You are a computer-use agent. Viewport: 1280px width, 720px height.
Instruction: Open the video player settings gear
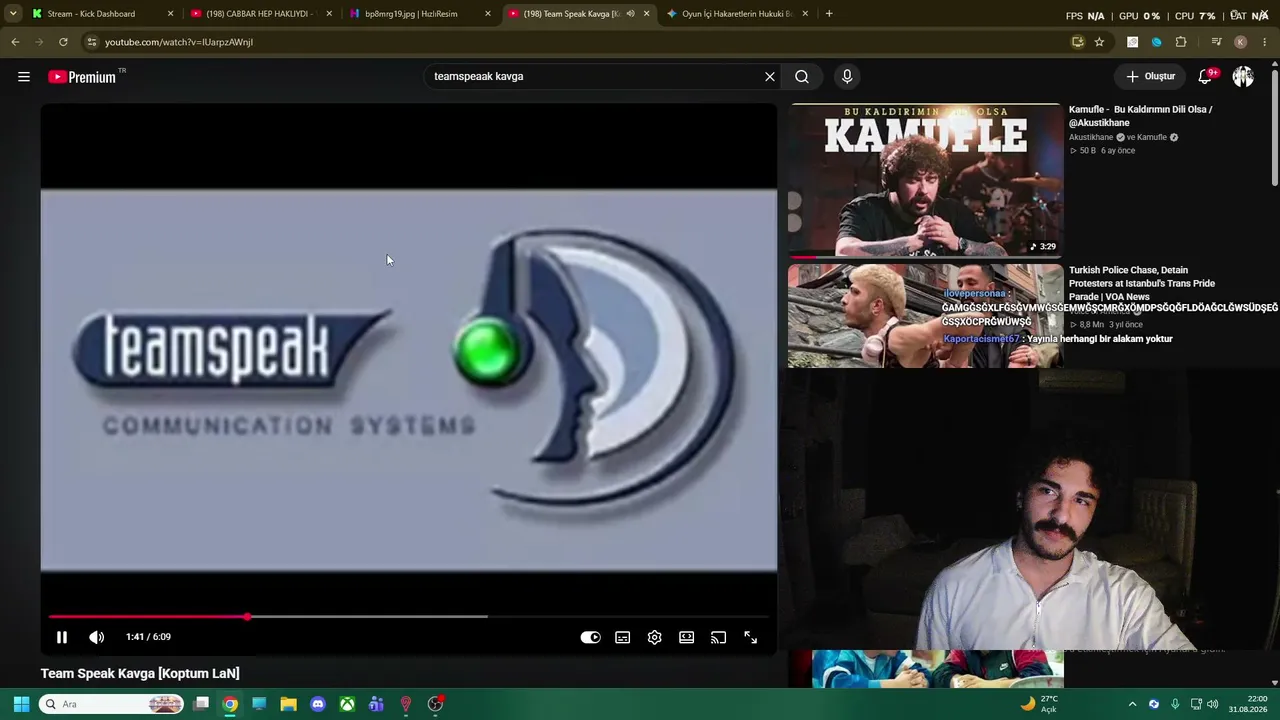click(654, 637)
